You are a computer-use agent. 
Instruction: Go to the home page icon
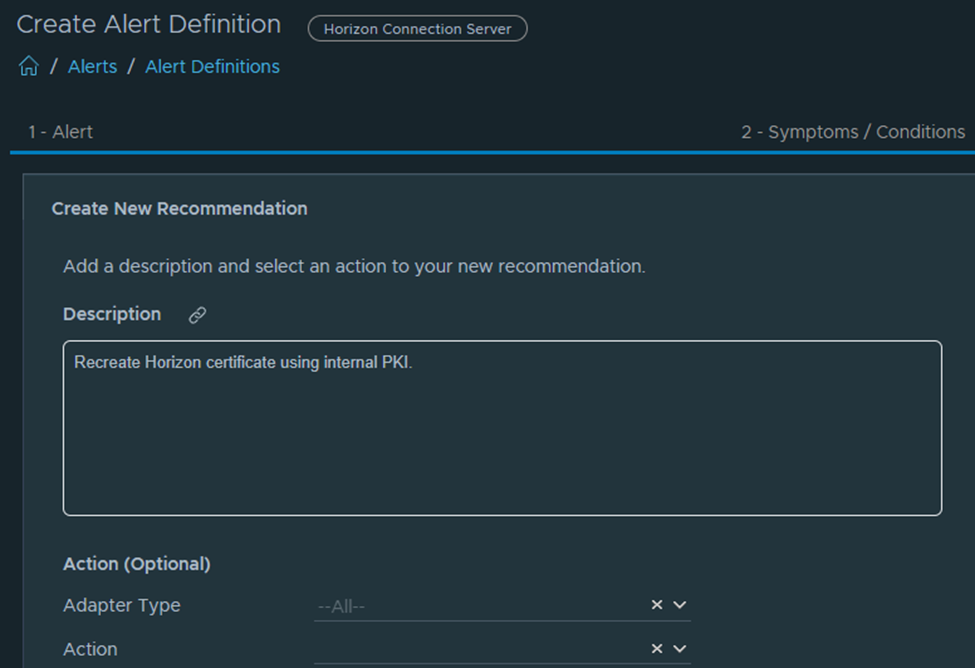[29, 66]
